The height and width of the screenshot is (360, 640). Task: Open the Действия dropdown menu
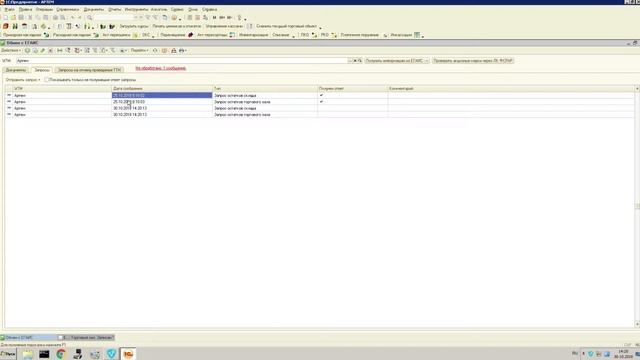(11, 51)
